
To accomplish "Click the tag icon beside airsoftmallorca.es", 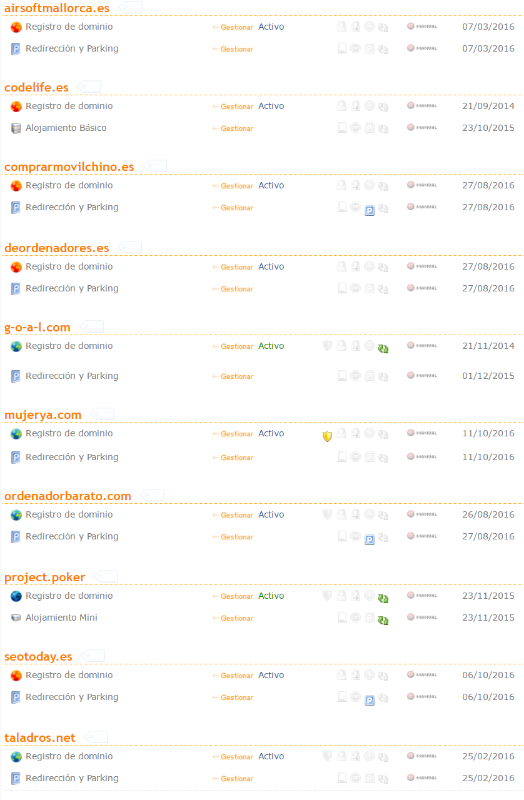I will click(131, 7).
